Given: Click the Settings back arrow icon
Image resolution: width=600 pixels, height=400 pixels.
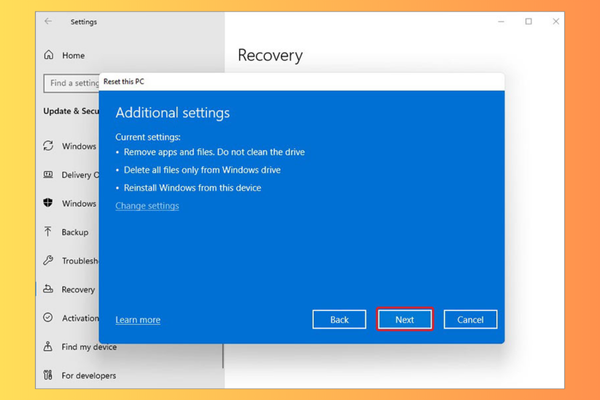Looking at the screenshot, I should (x=48, y=21).
